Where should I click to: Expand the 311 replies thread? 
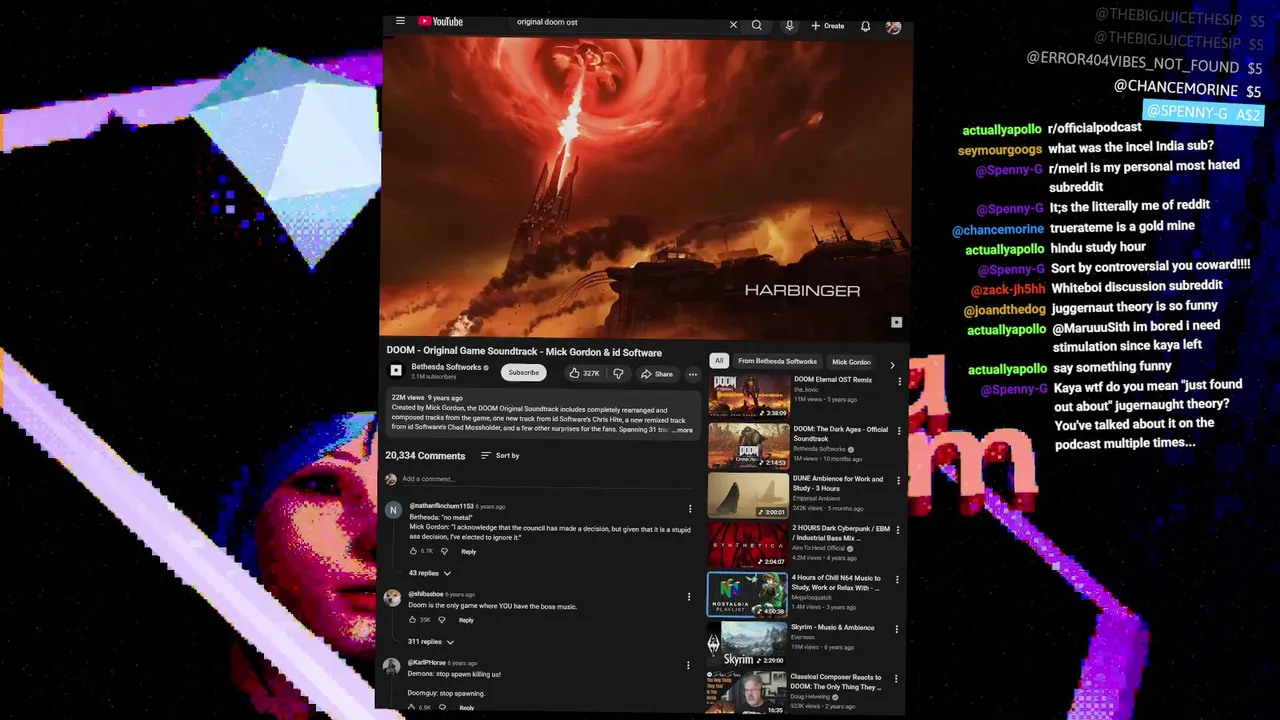(431, 642)
